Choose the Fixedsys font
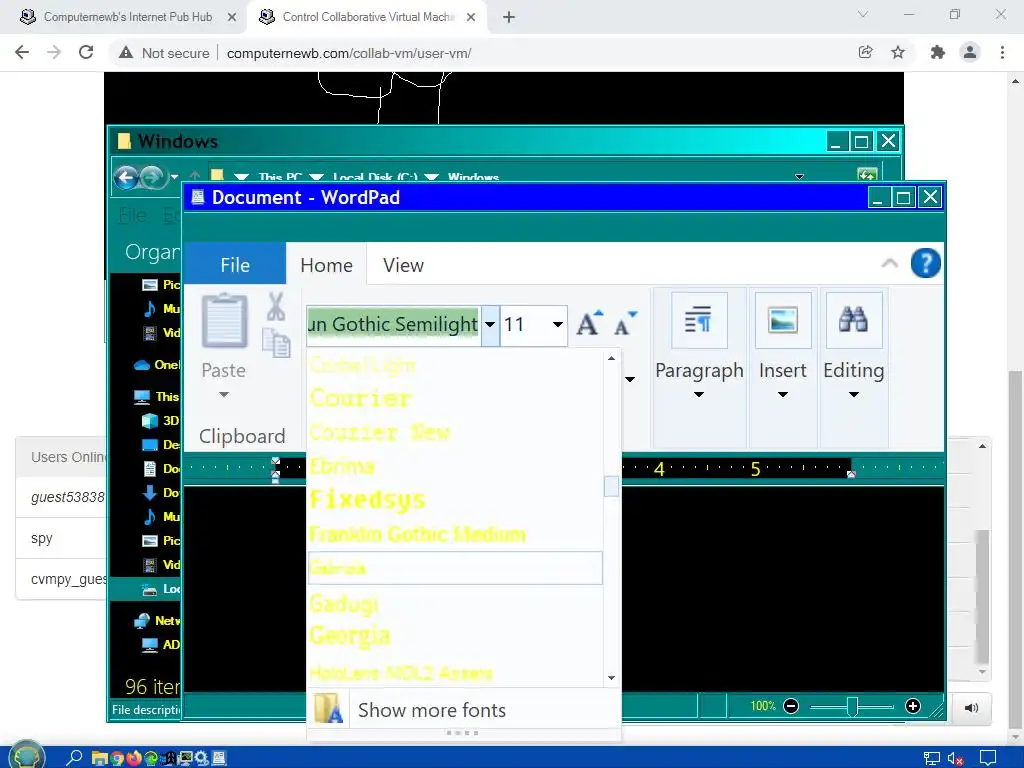 [x=368, y=500]
